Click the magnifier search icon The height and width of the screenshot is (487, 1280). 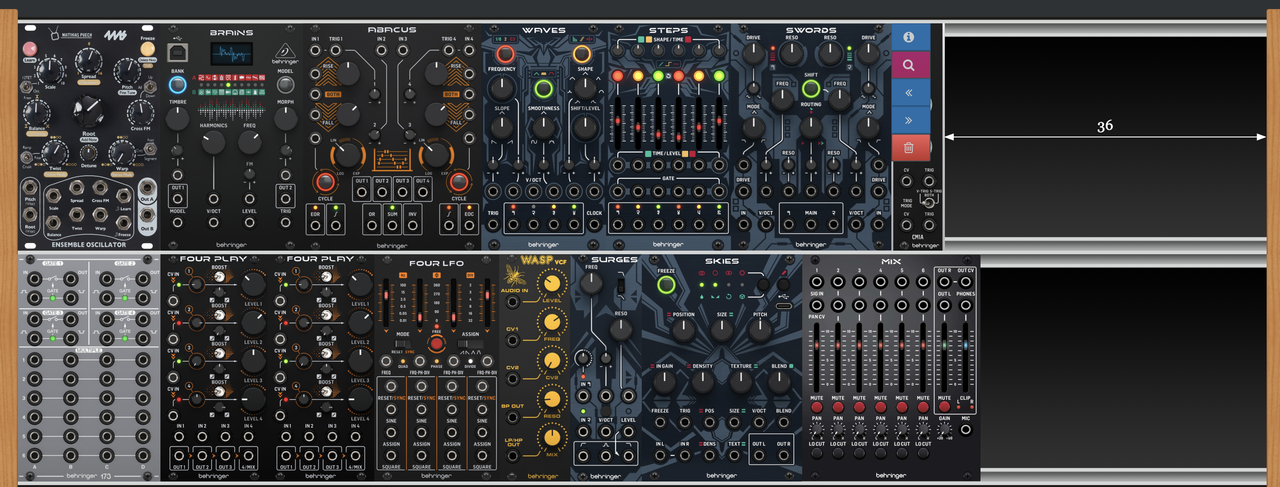coord(910,65)
